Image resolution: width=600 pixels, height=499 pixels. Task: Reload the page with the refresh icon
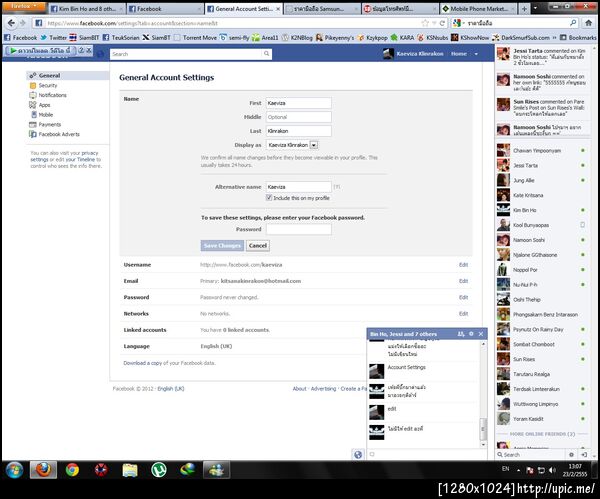442,23
